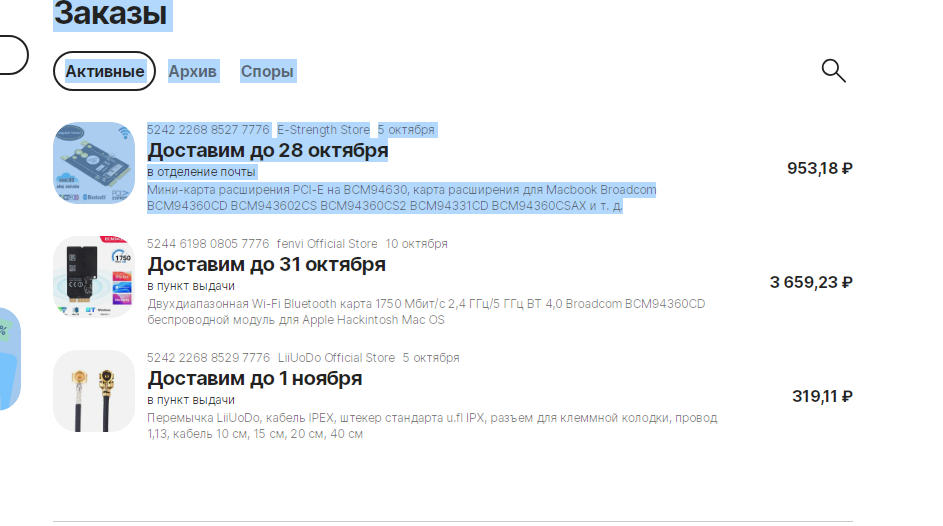The width and height of the screenshot is (943, 526).
Task: Open the E-Strength Store link
Action: pyautogui.click(x=324, y=130)
